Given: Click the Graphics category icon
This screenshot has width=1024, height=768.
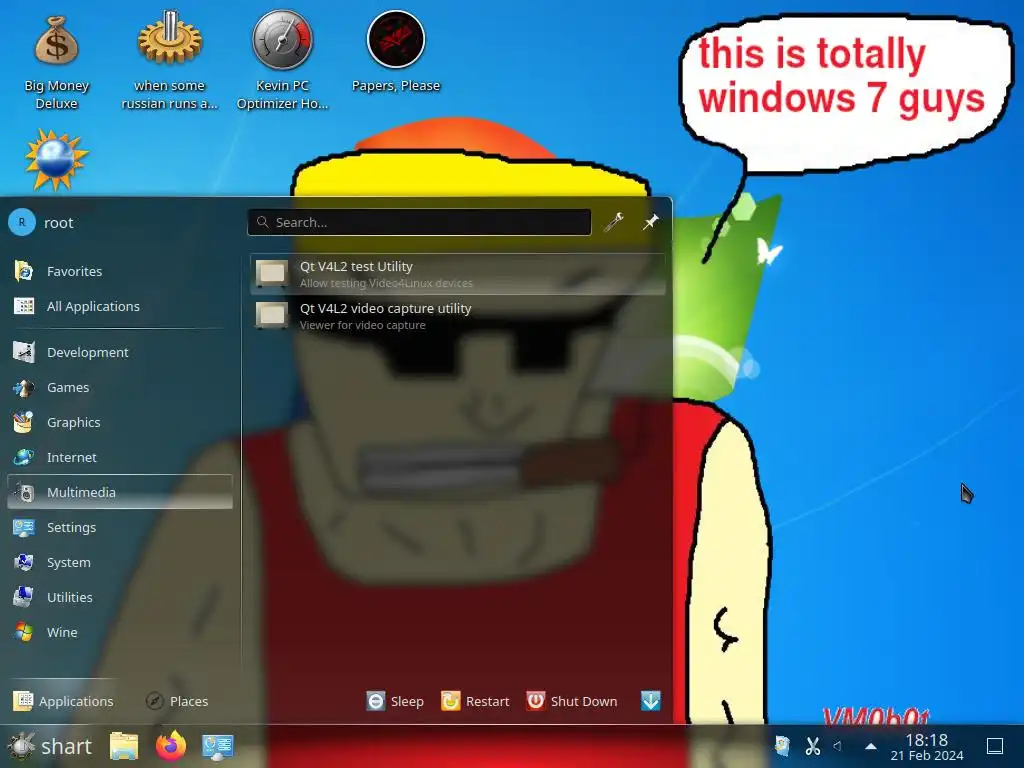Looking at the screenshot, I should point(24,423).
